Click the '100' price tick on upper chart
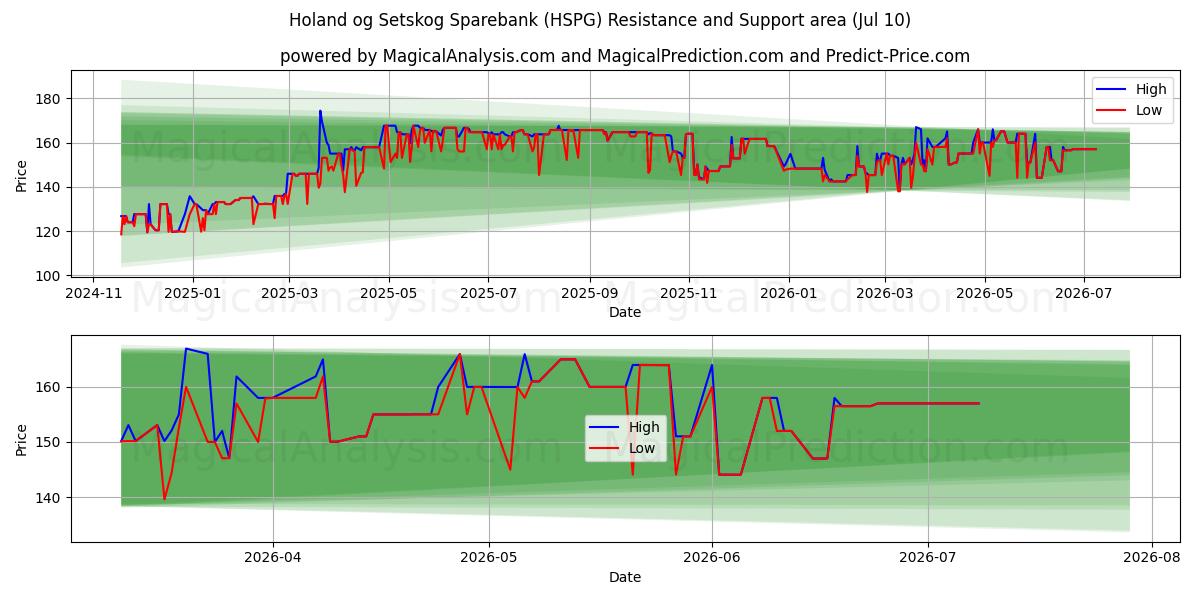The width and height of the screenshot is (1200, 600). tap(50, 276)
